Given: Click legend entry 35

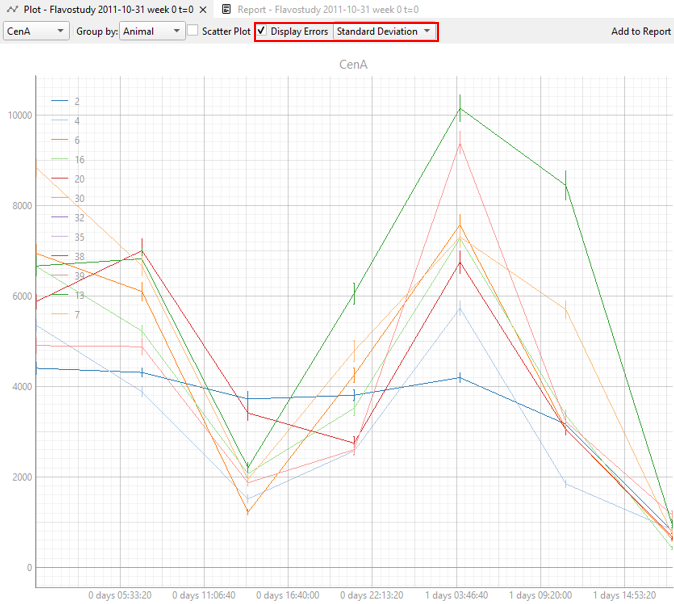Looking at the screenshot, I should 68,237.
